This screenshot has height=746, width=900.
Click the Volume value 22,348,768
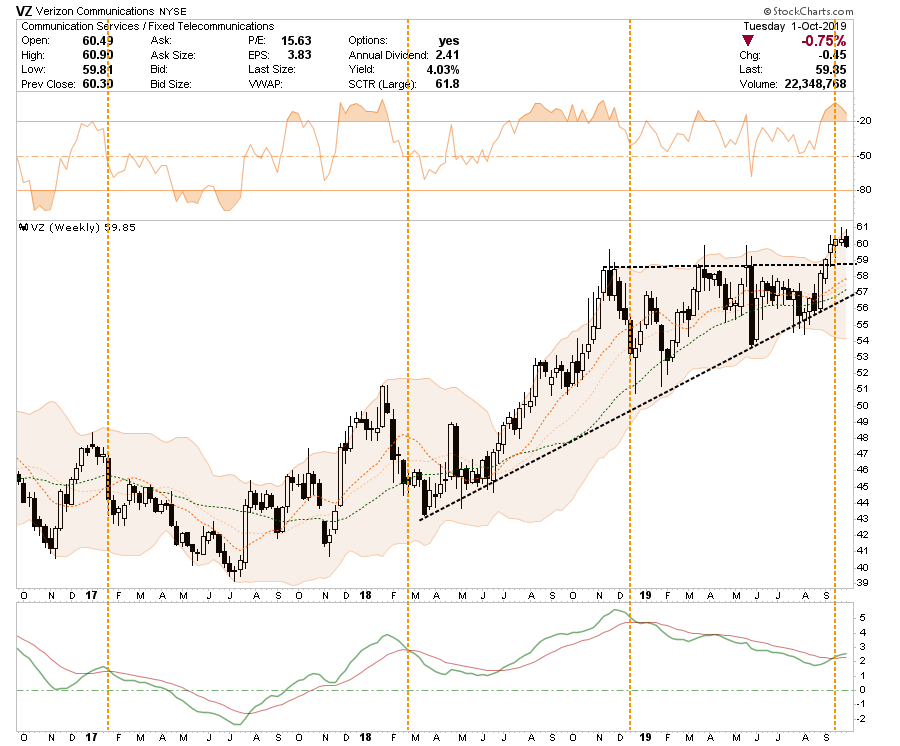tap(815, 84)
